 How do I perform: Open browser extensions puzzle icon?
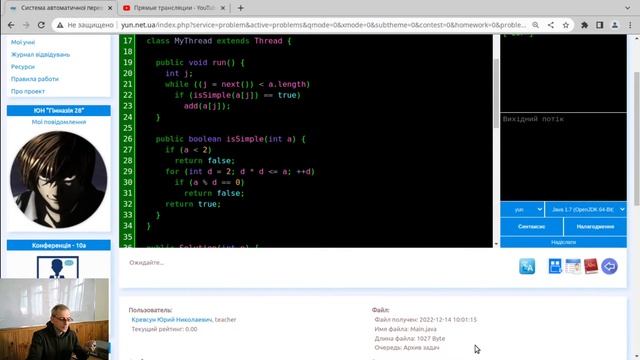pyautogui.click(x=584, y=25)
